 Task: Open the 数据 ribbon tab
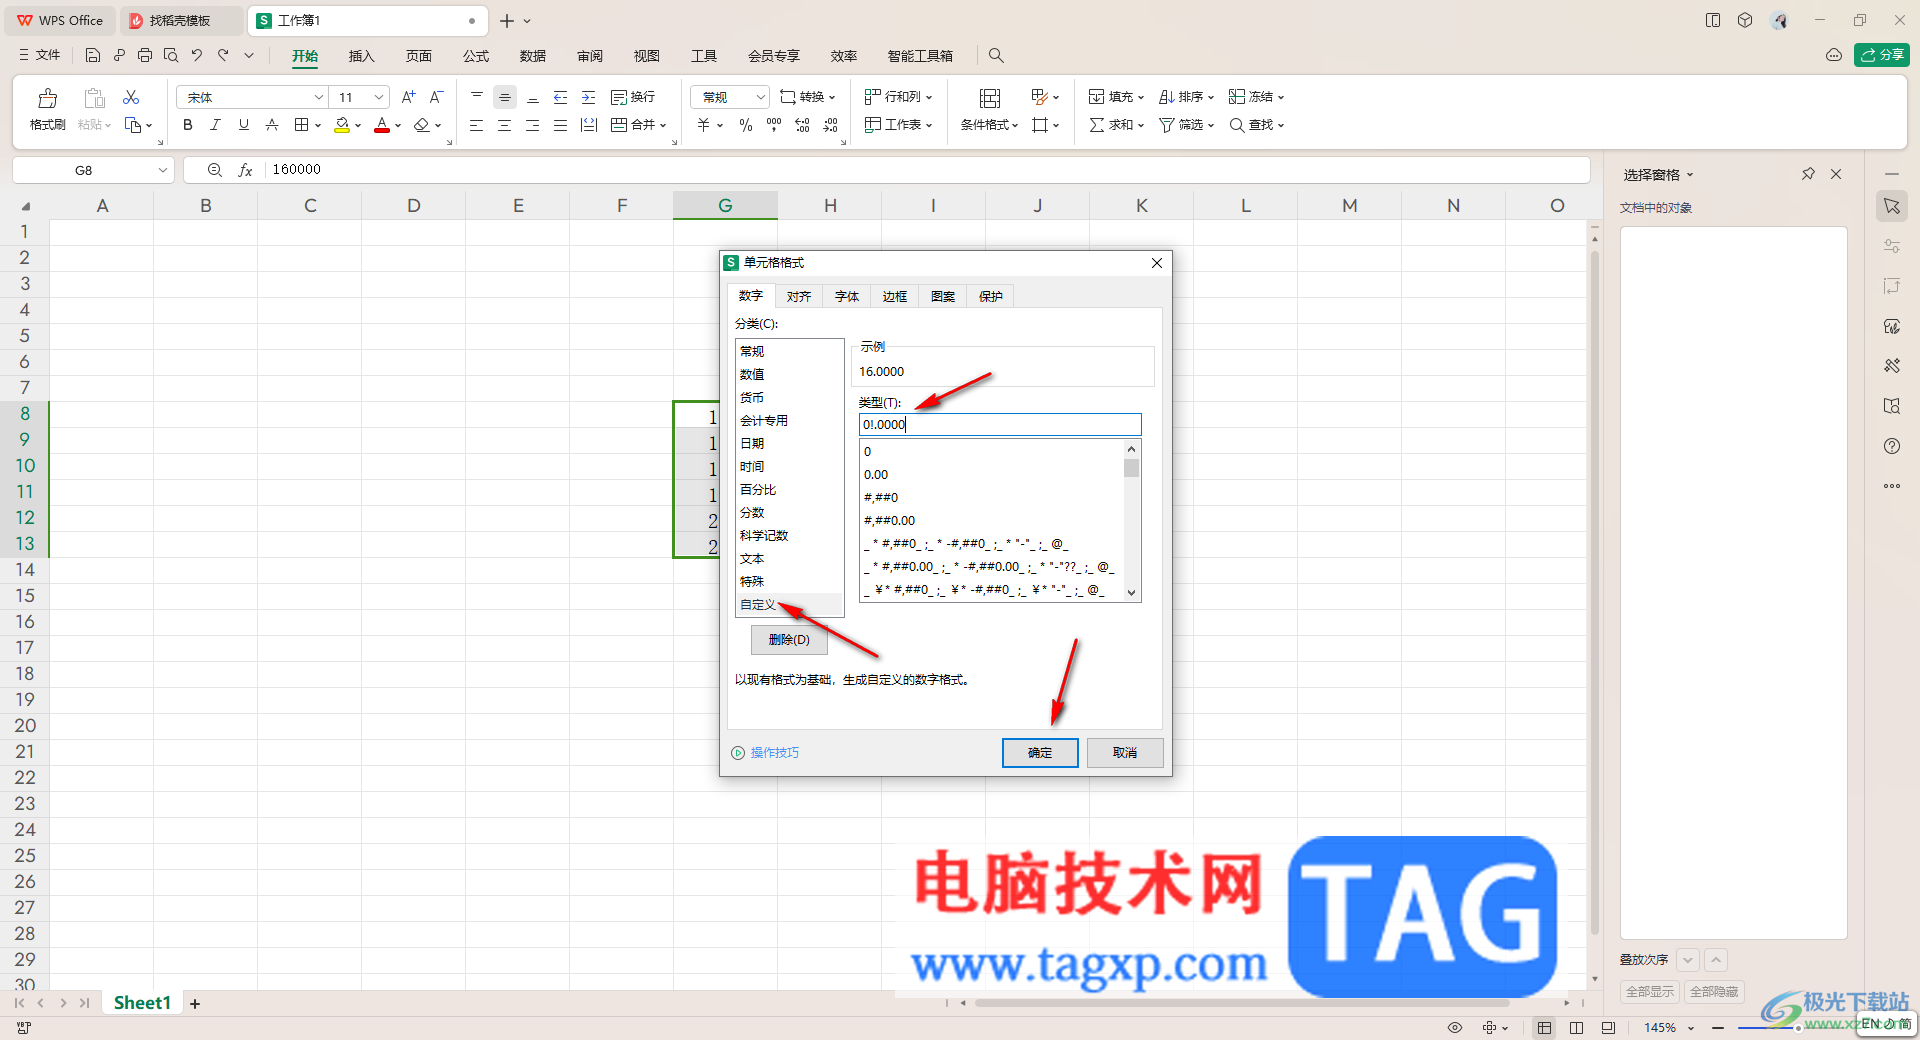coord(533,56)
